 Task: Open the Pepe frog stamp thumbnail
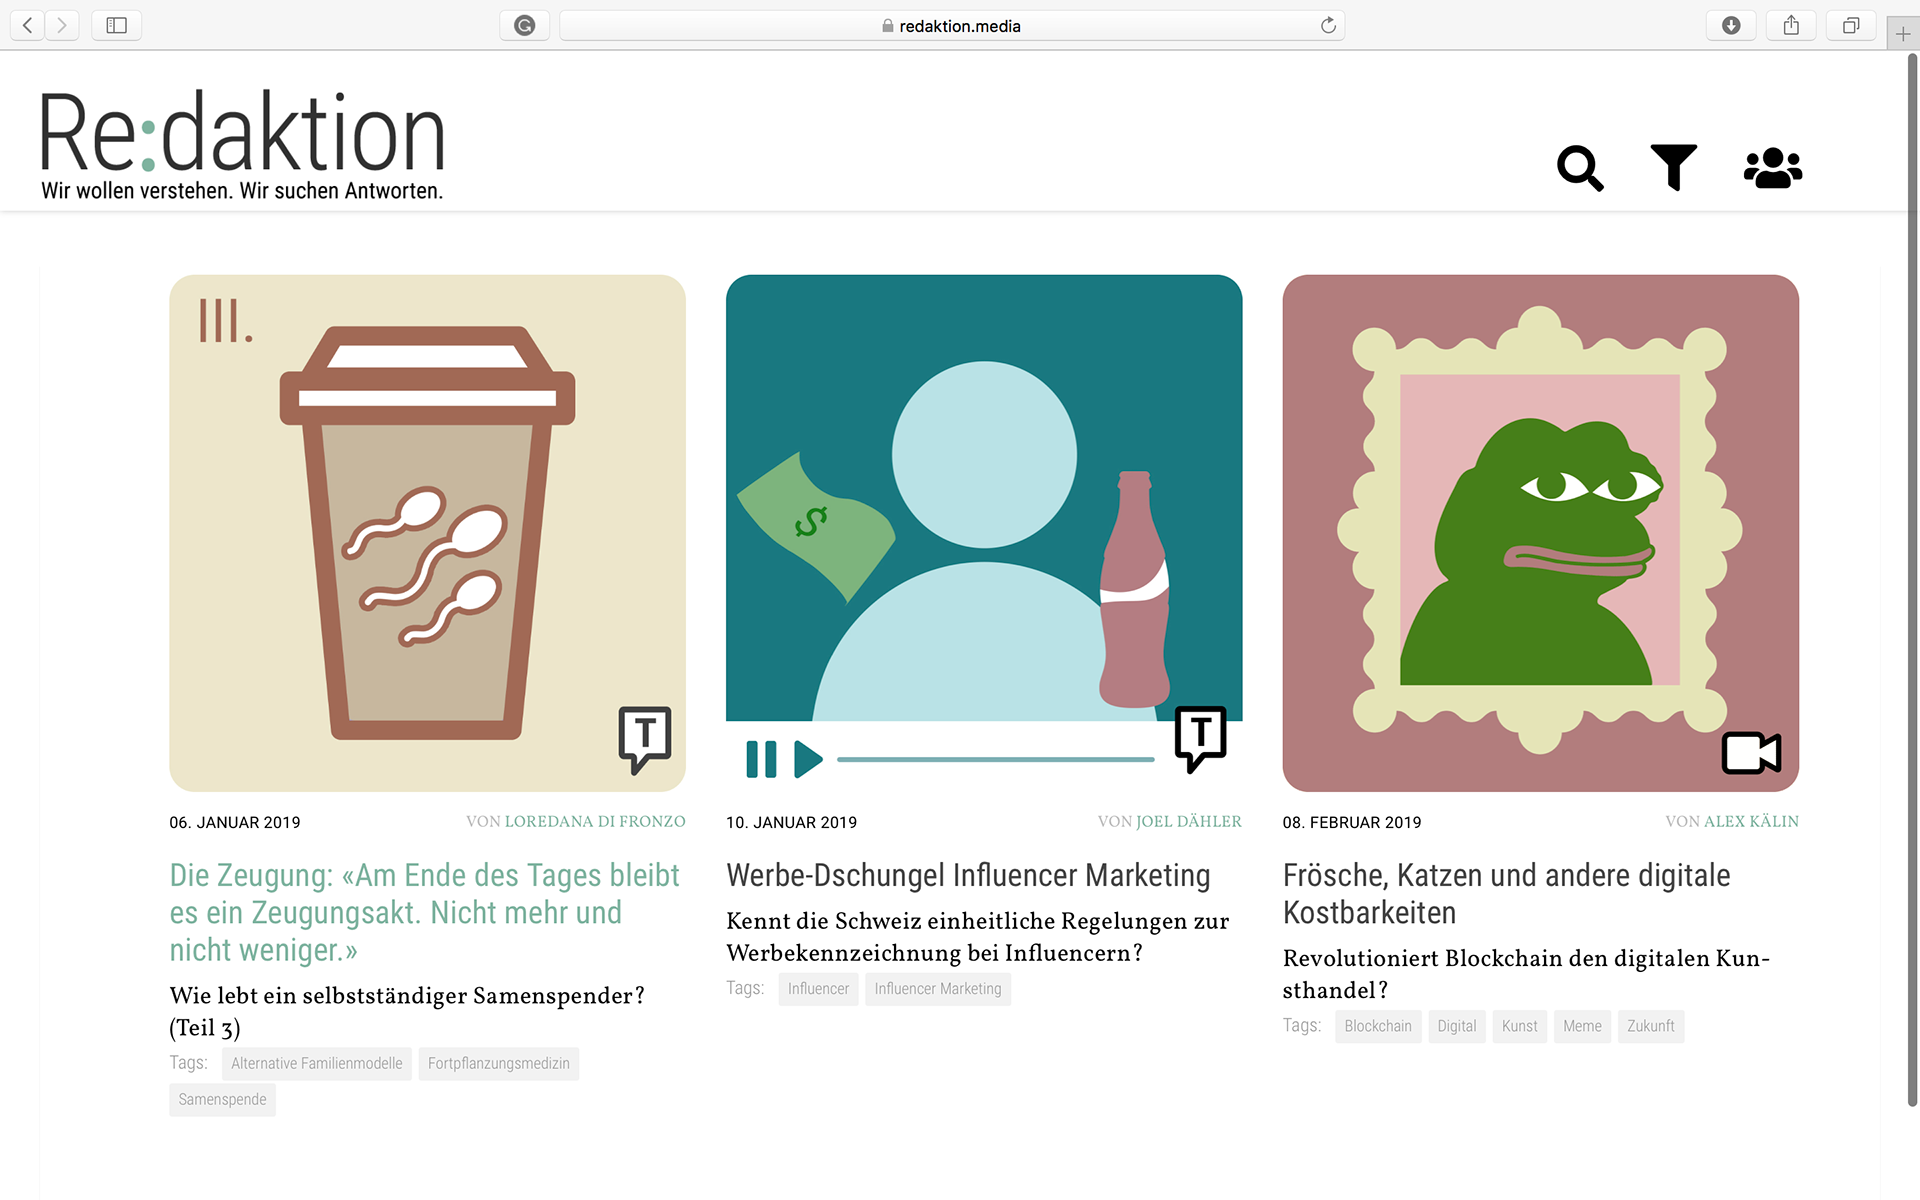click(1540, 533)
